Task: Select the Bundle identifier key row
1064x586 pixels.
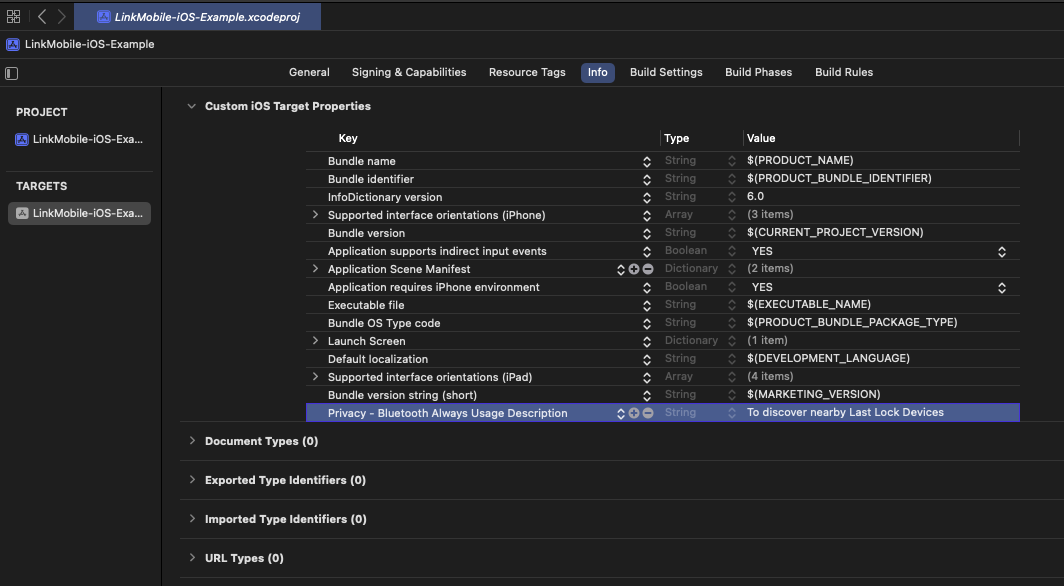Action: [x=370, y=180]
